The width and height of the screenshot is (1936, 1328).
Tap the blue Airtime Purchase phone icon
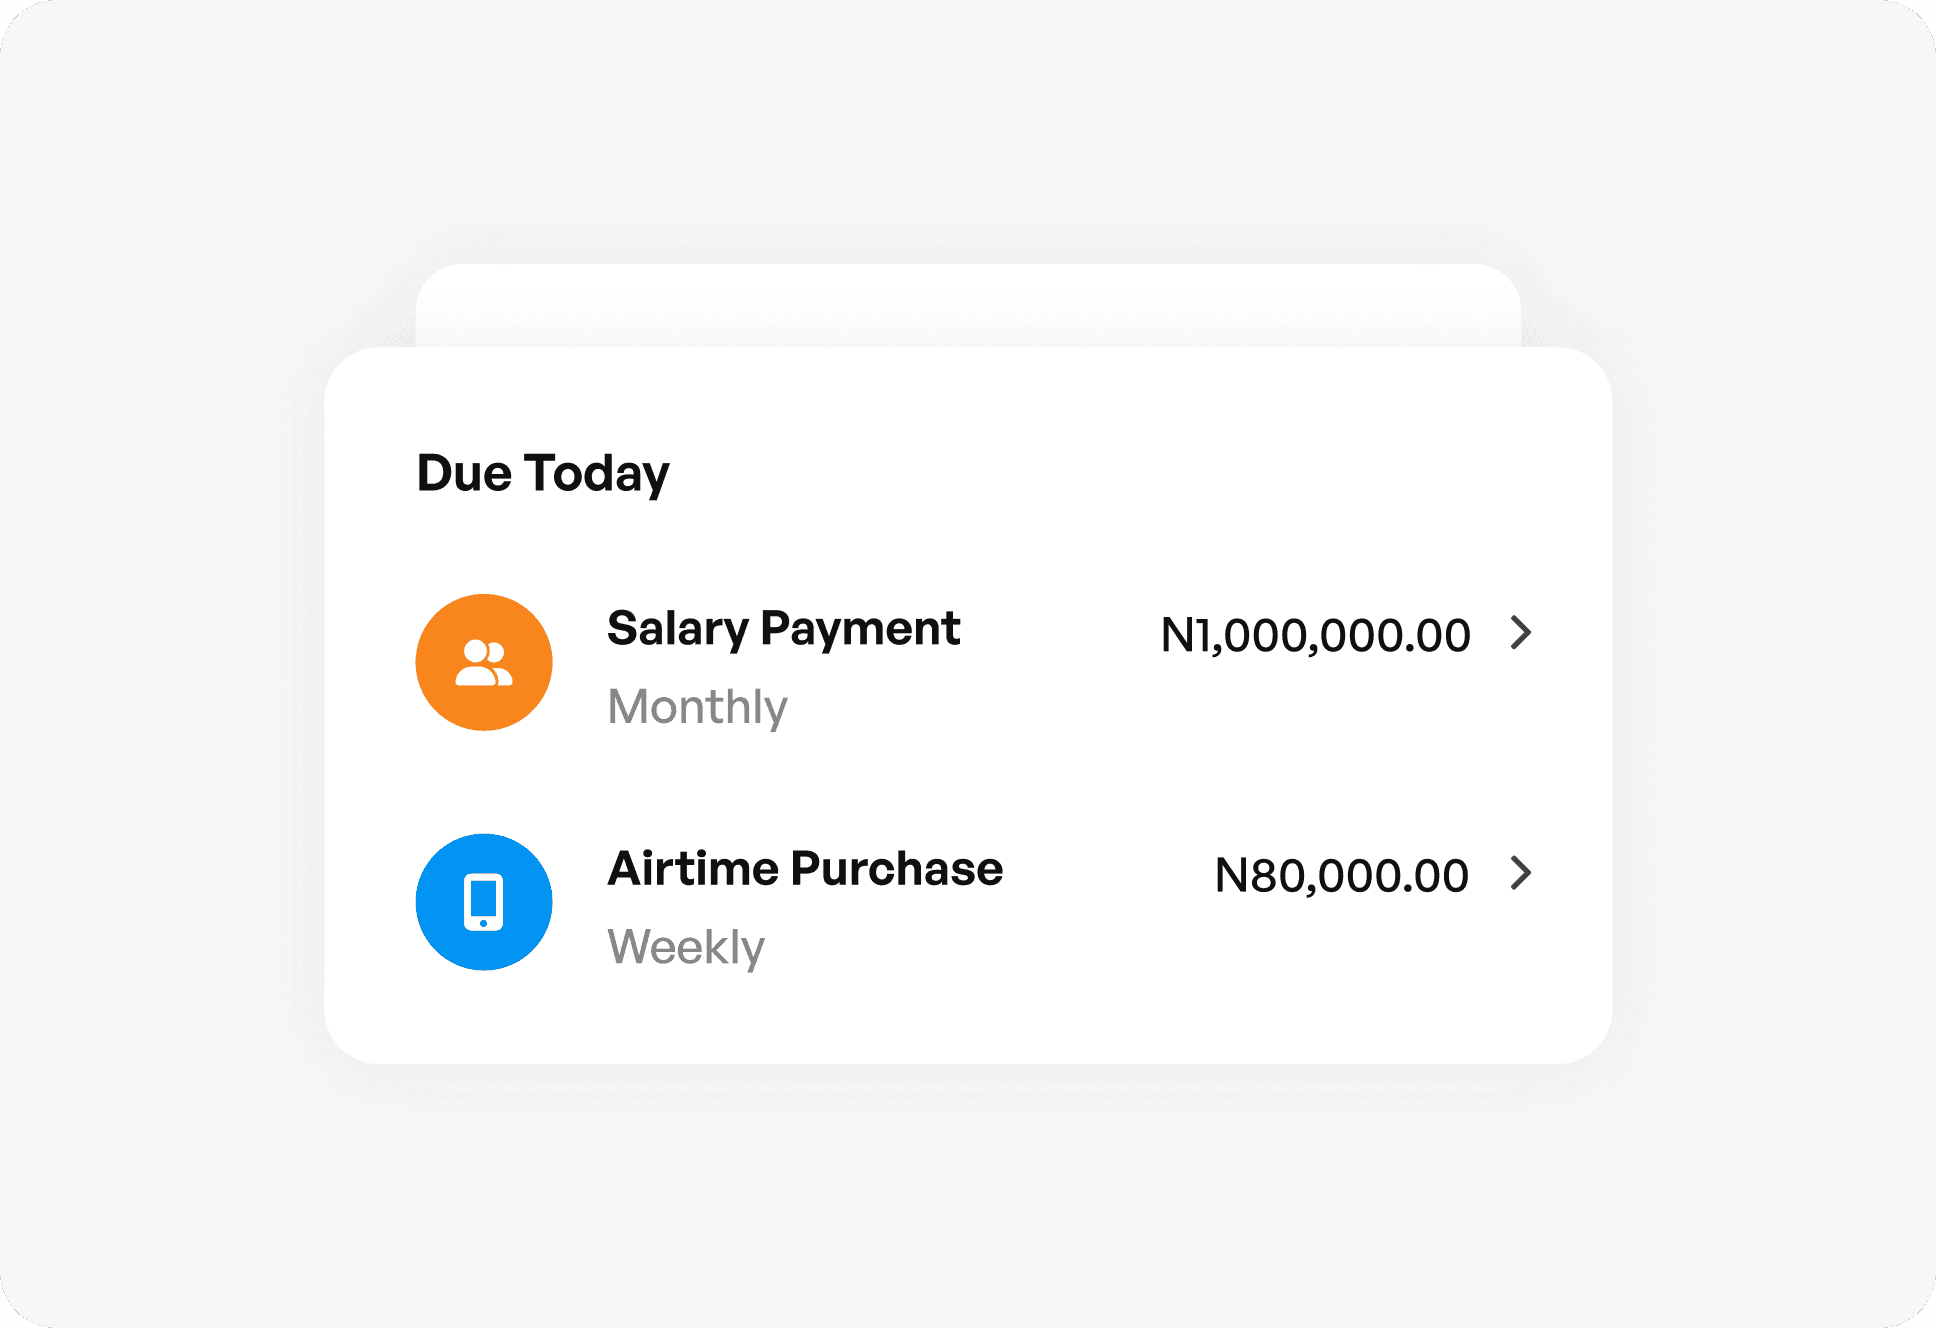484,902
